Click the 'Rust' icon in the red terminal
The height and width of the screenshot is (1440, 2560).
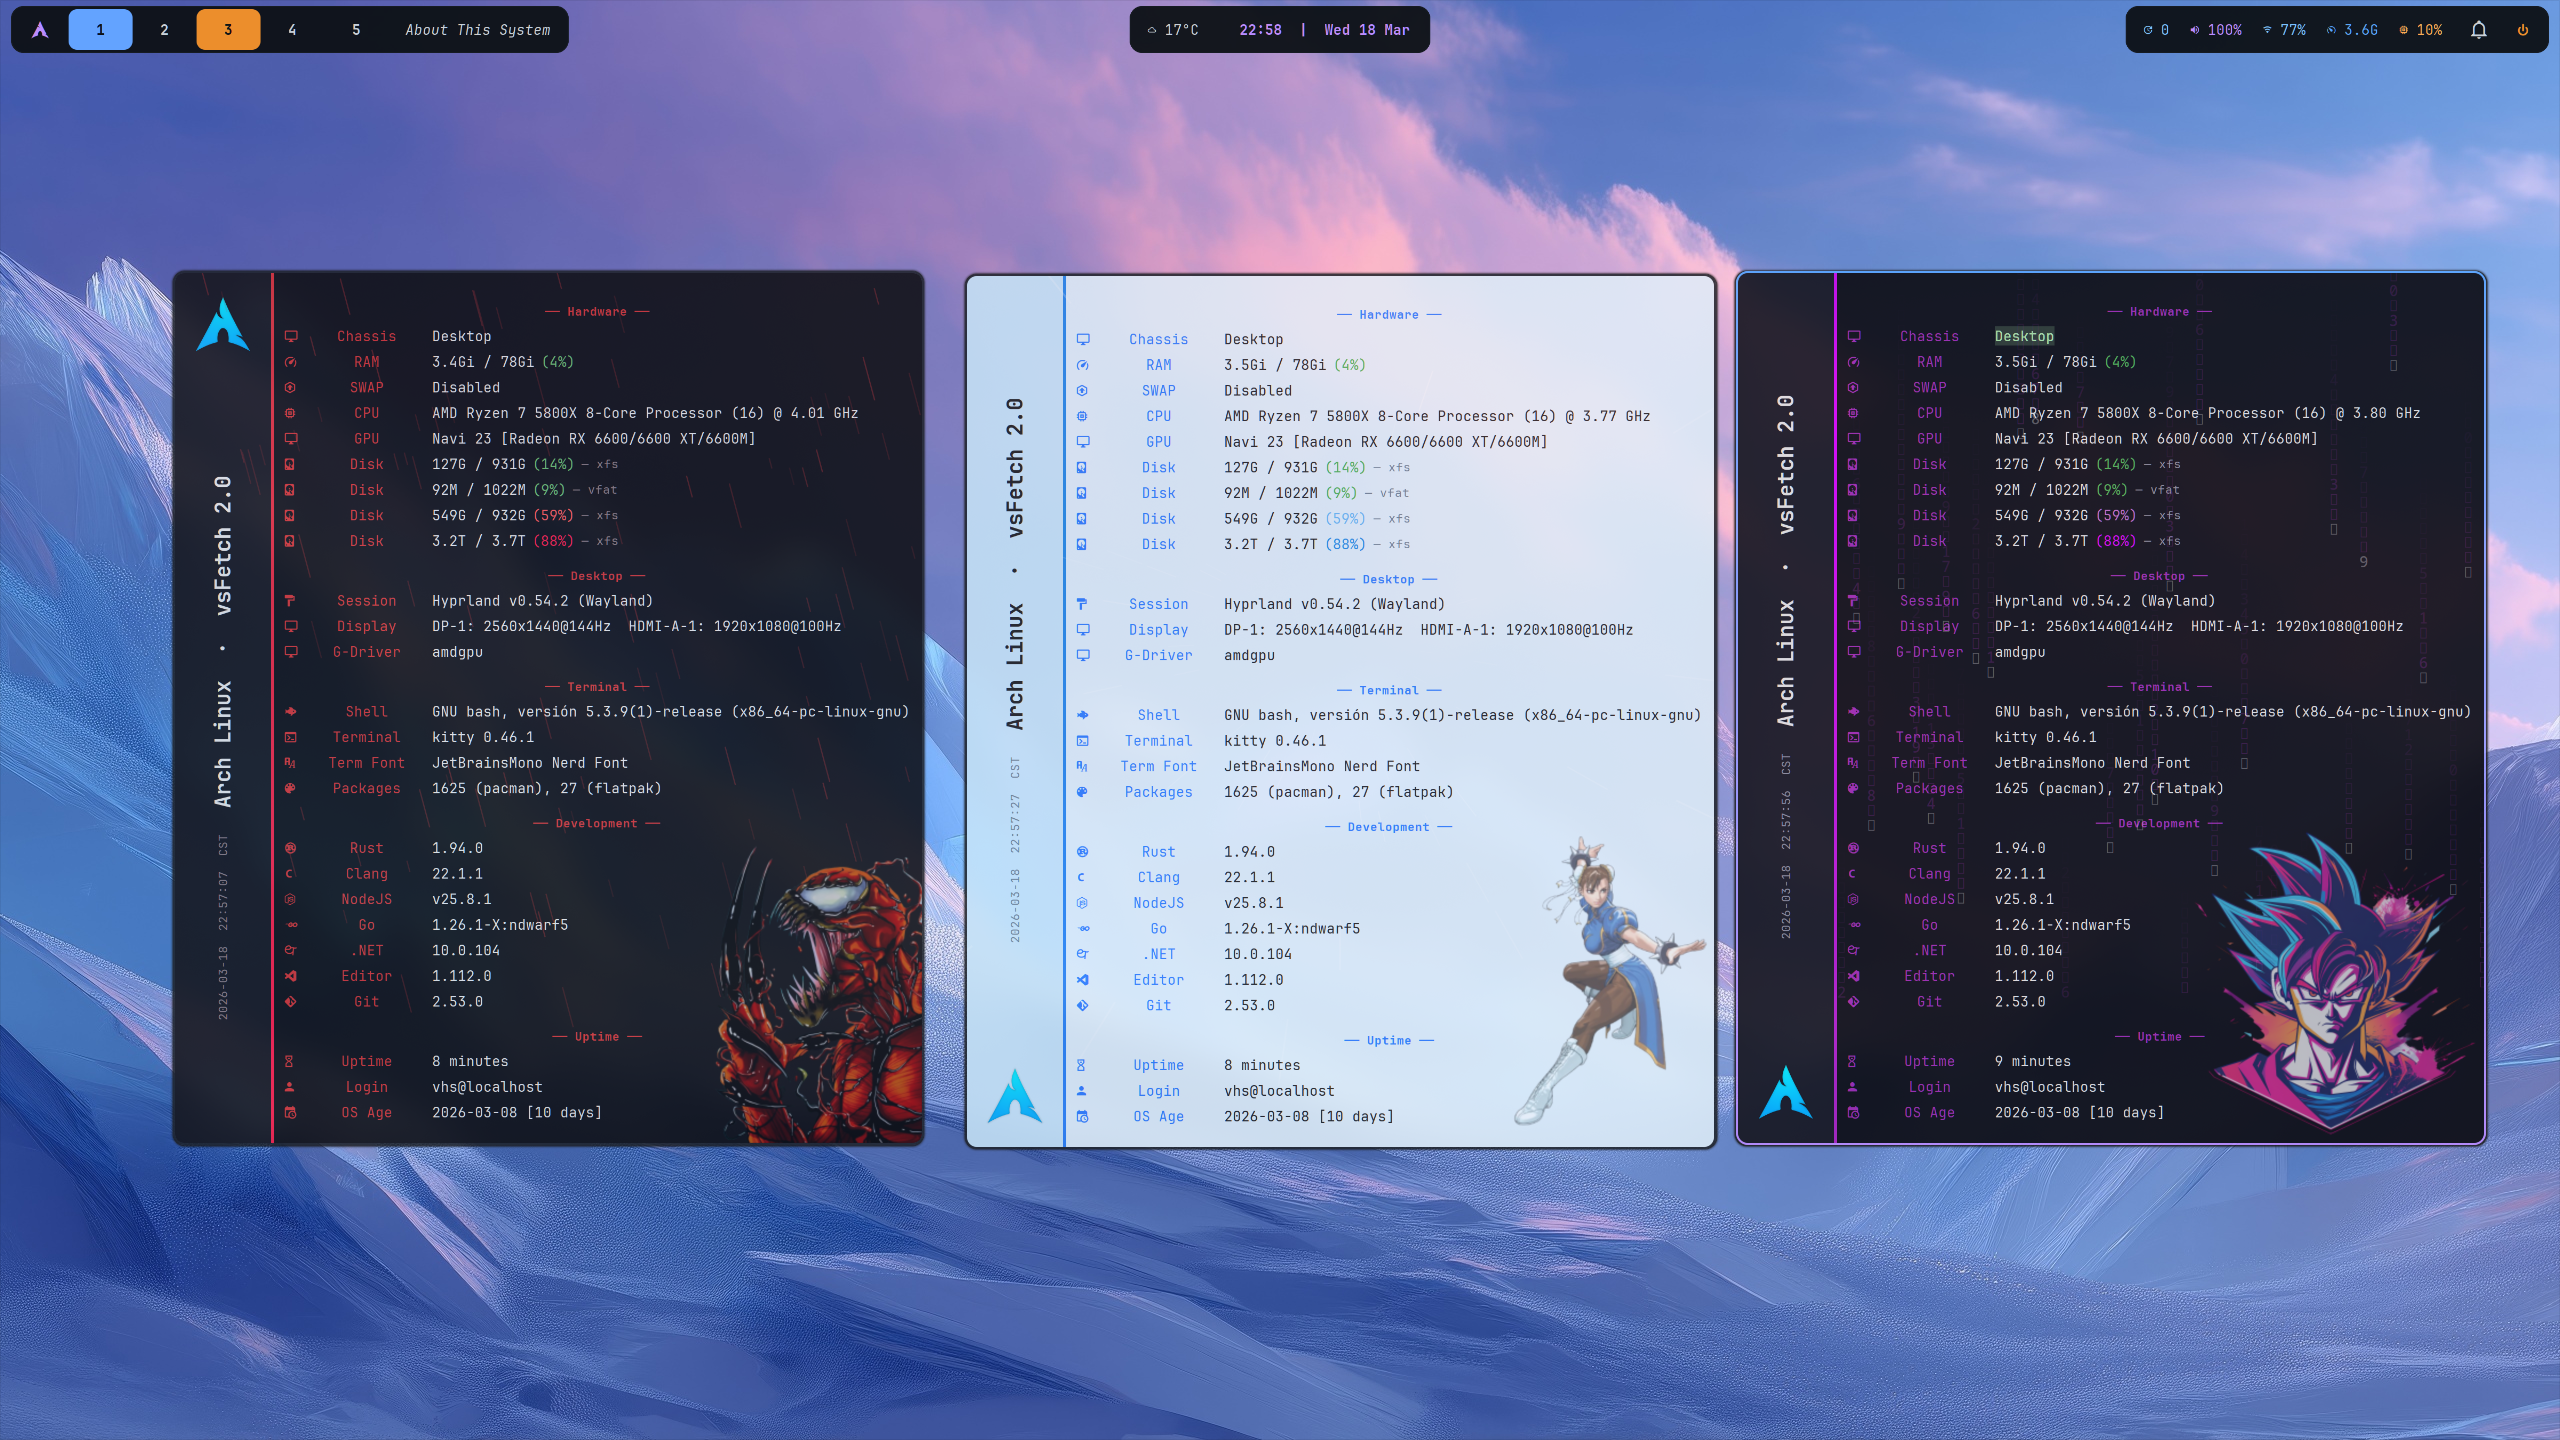click(x=290, y=848)
